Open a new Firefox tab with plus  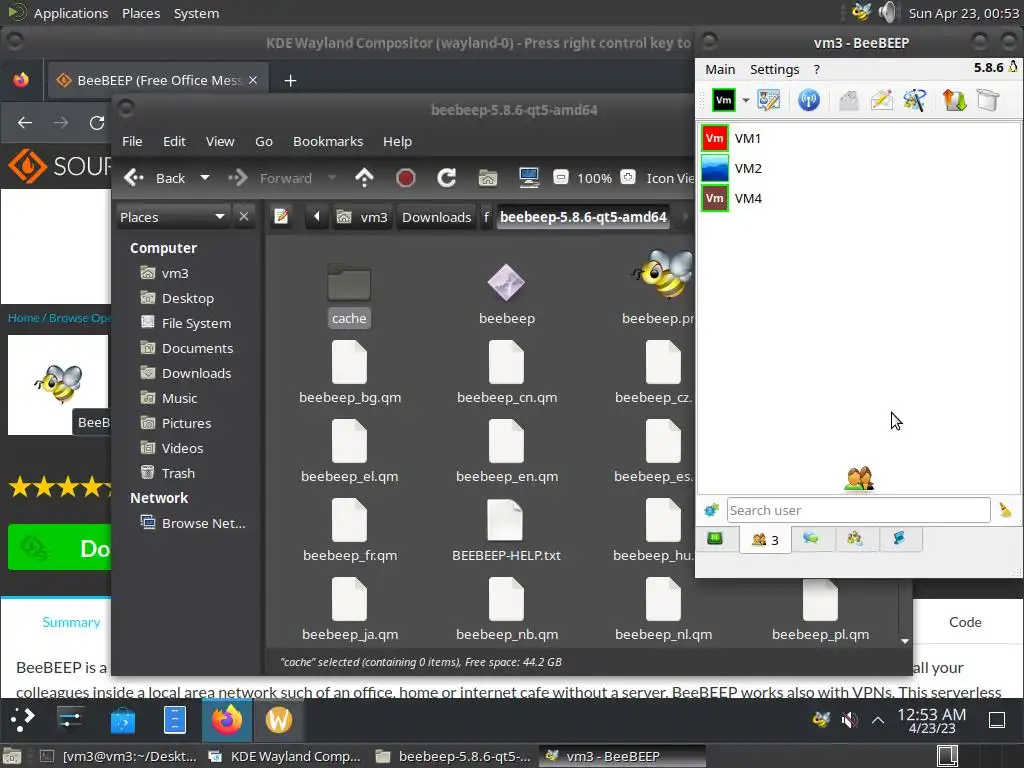click(x=291, y=80)
